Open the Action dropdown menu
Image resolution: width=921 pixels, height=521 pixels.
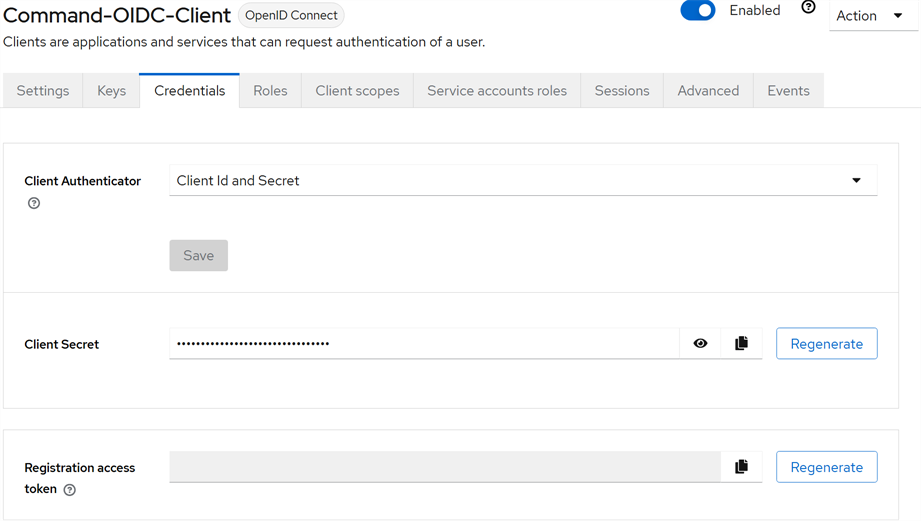point(869,16)
